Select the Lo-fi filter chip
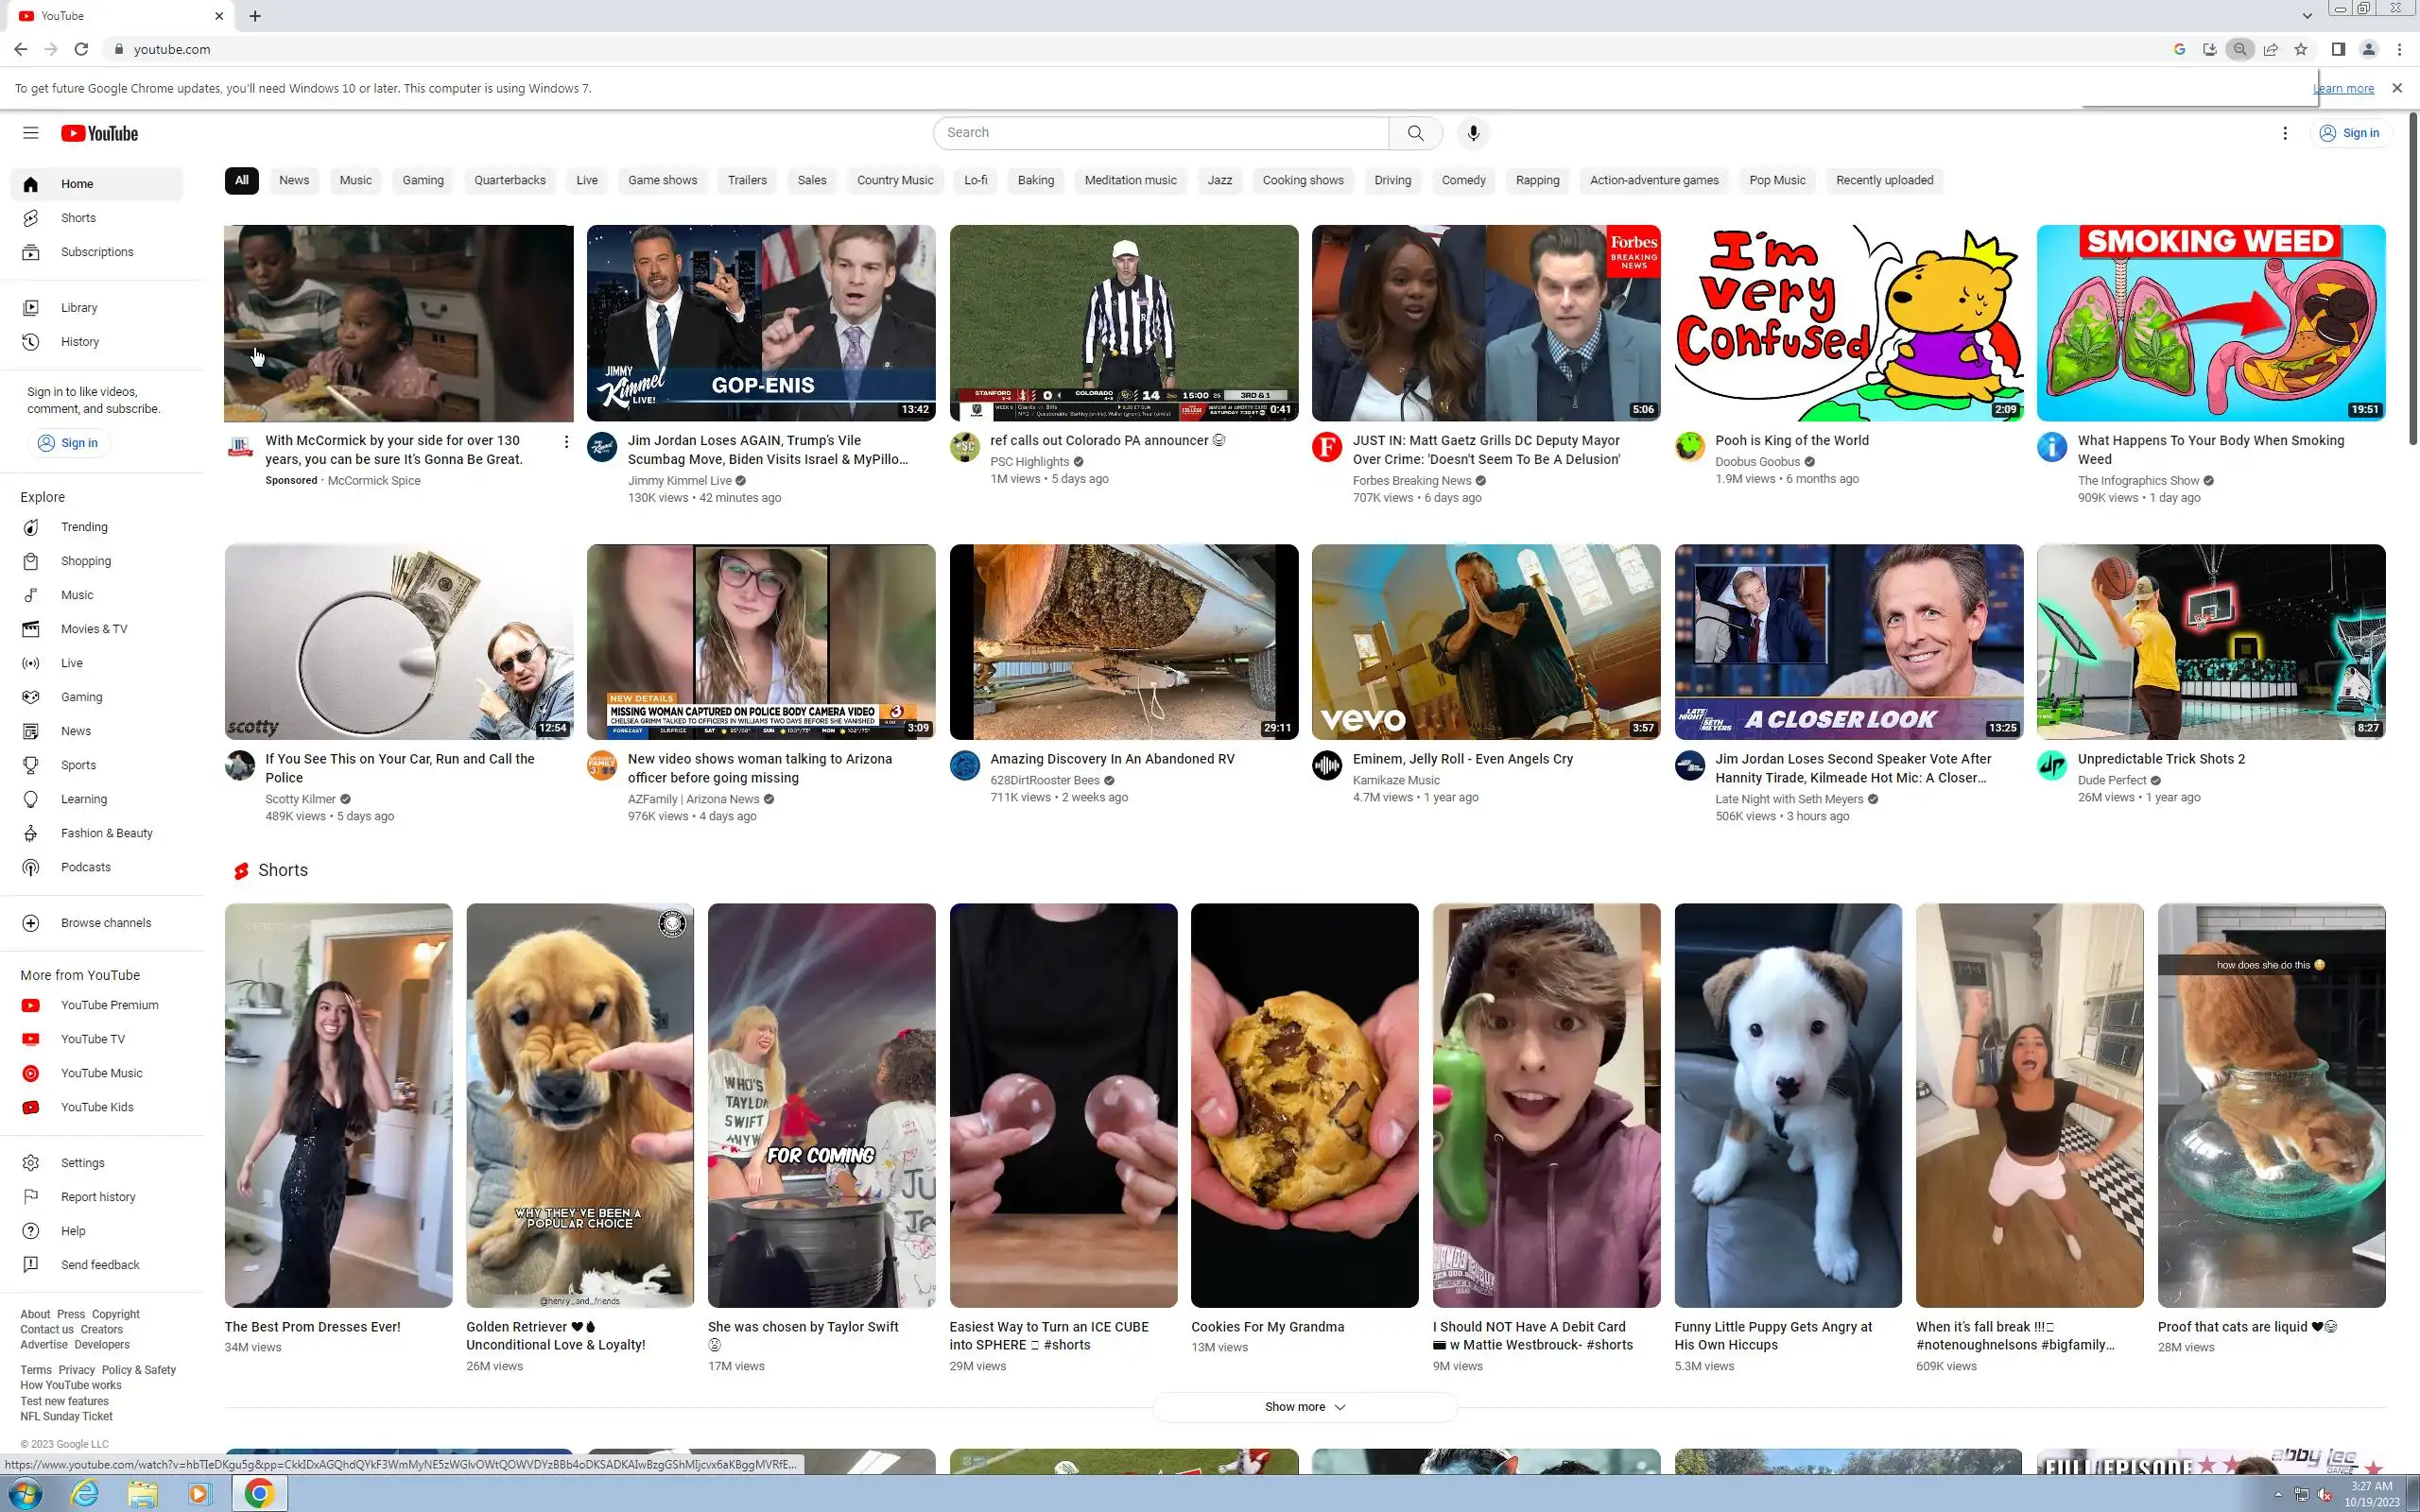 (975, 180)
